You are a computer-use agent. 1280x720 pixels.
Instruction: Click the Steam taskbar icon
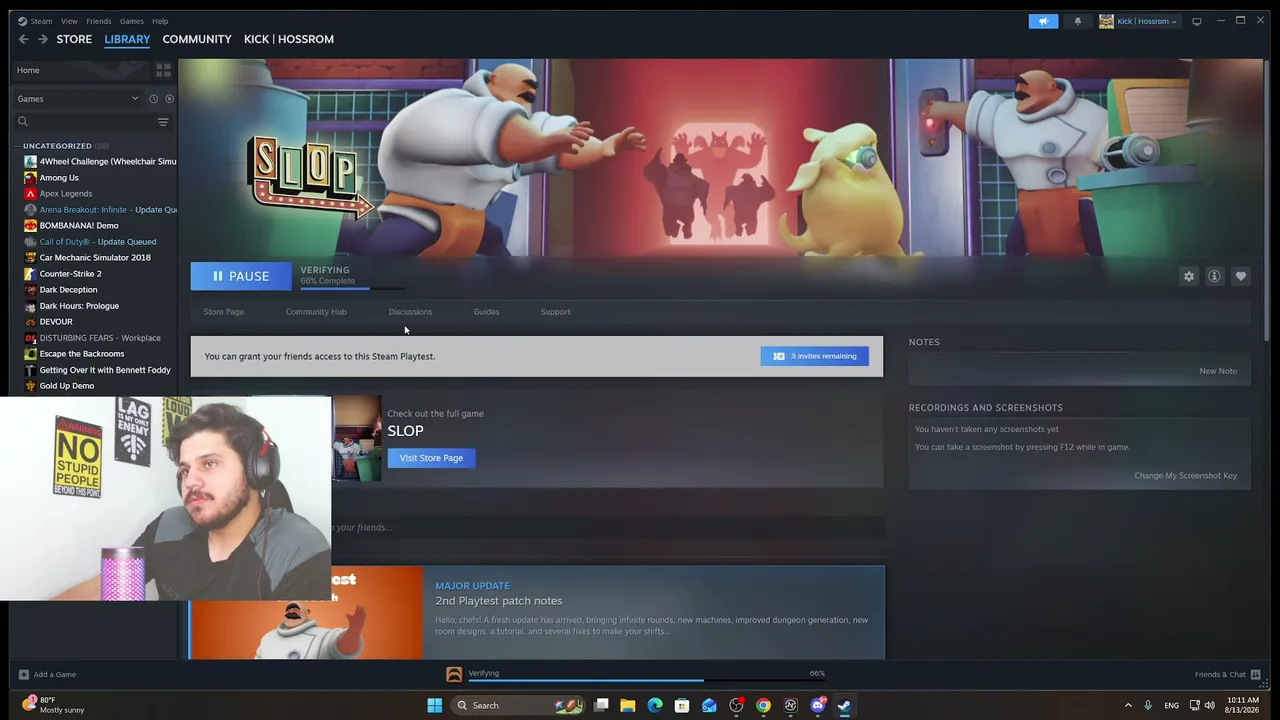(x=844, y=705)
